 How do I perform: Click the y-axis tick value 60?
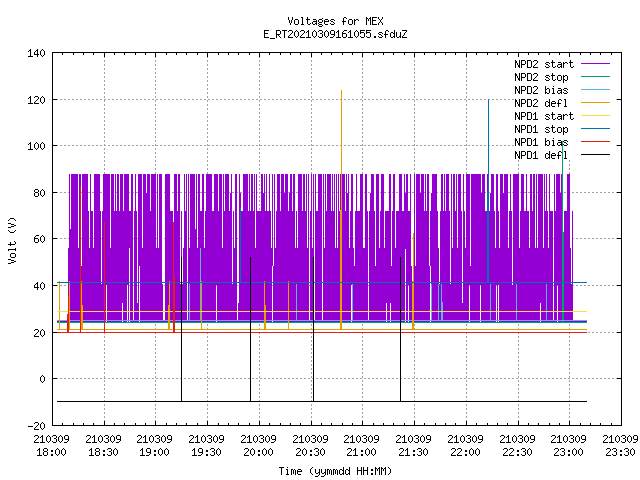[x=39, y=239]
